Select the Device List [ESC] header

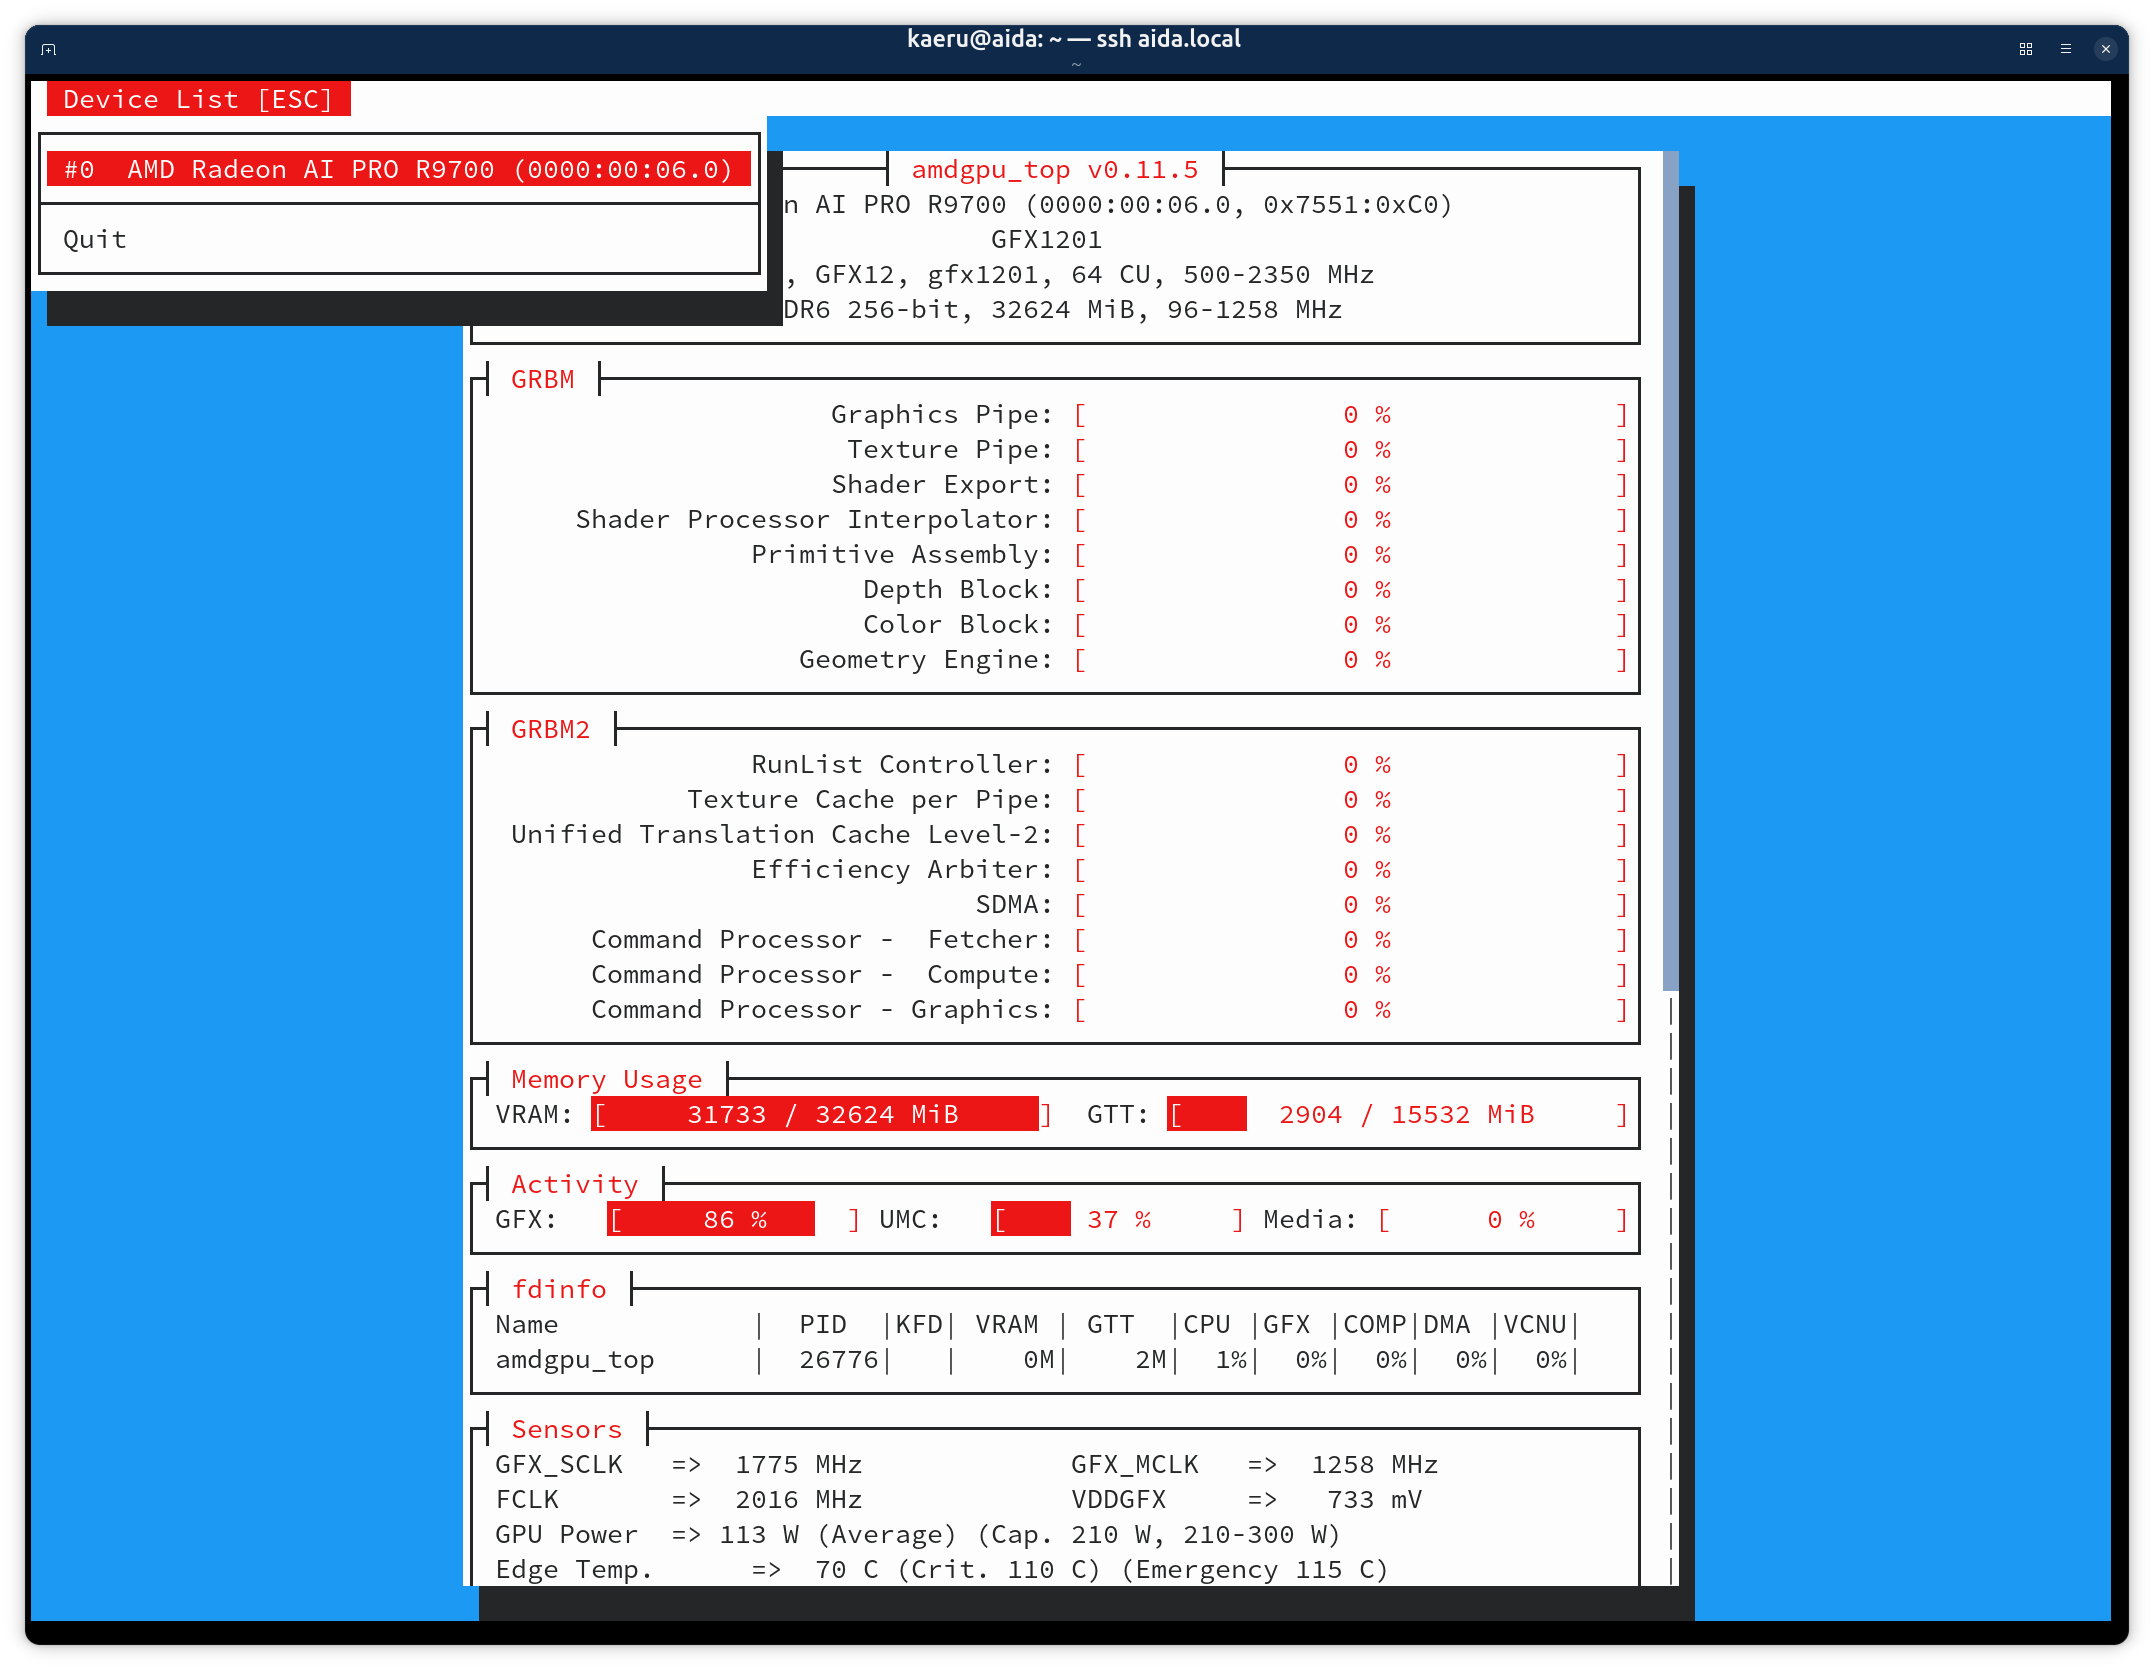198,99
